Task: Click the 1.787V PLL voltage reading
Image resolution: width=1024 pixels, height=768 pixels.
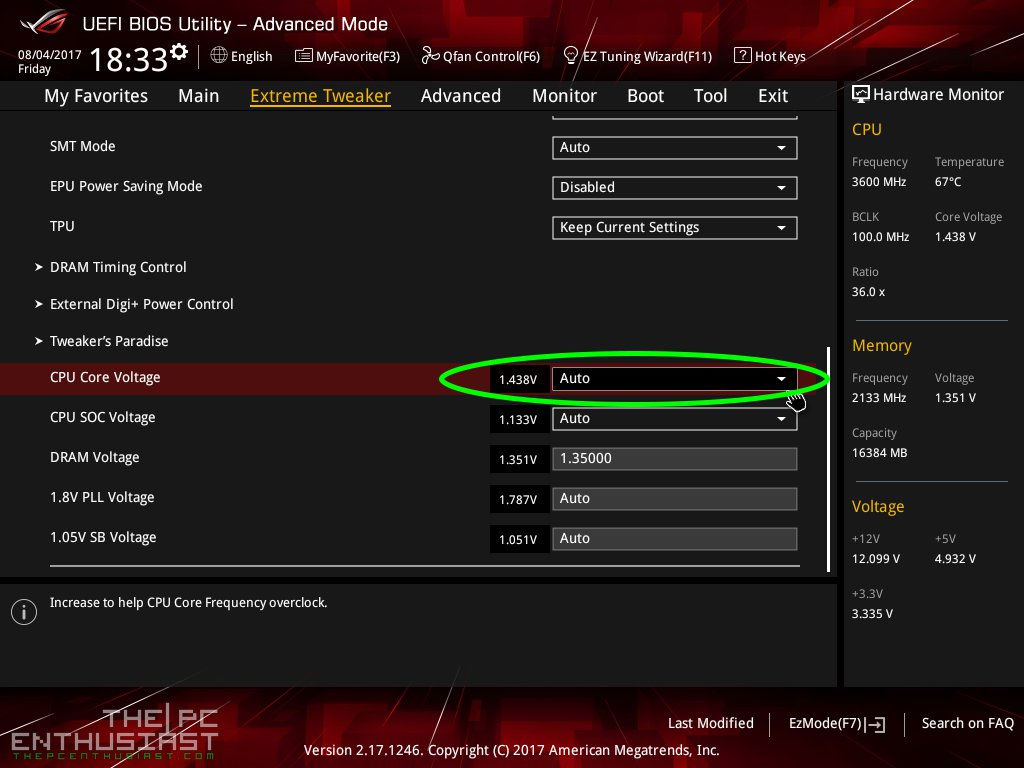Action: pos(518,500)
